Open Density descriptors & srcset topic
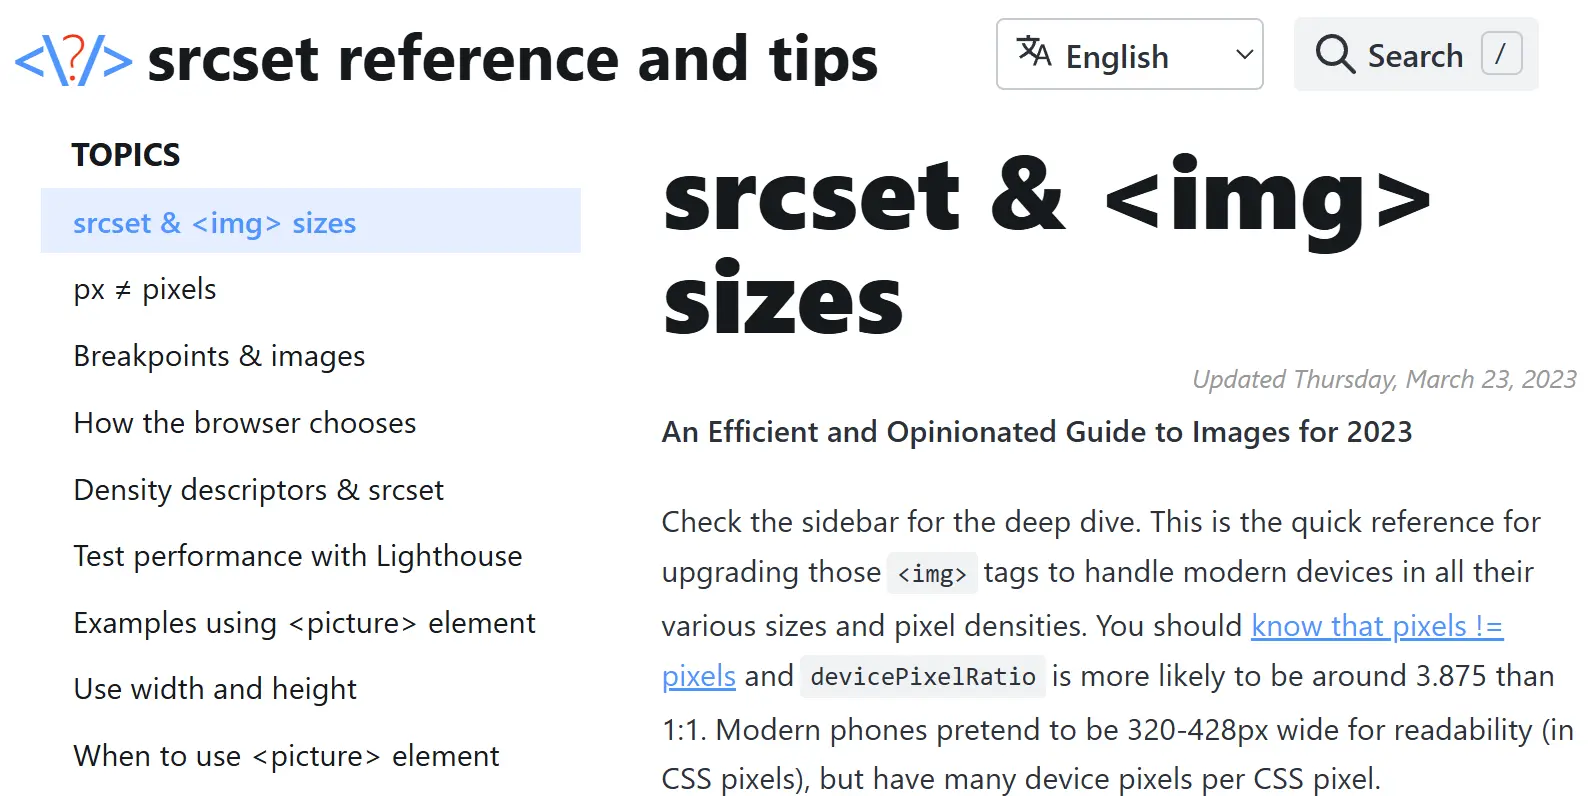 pyautogui.click(x=258, y=490)
